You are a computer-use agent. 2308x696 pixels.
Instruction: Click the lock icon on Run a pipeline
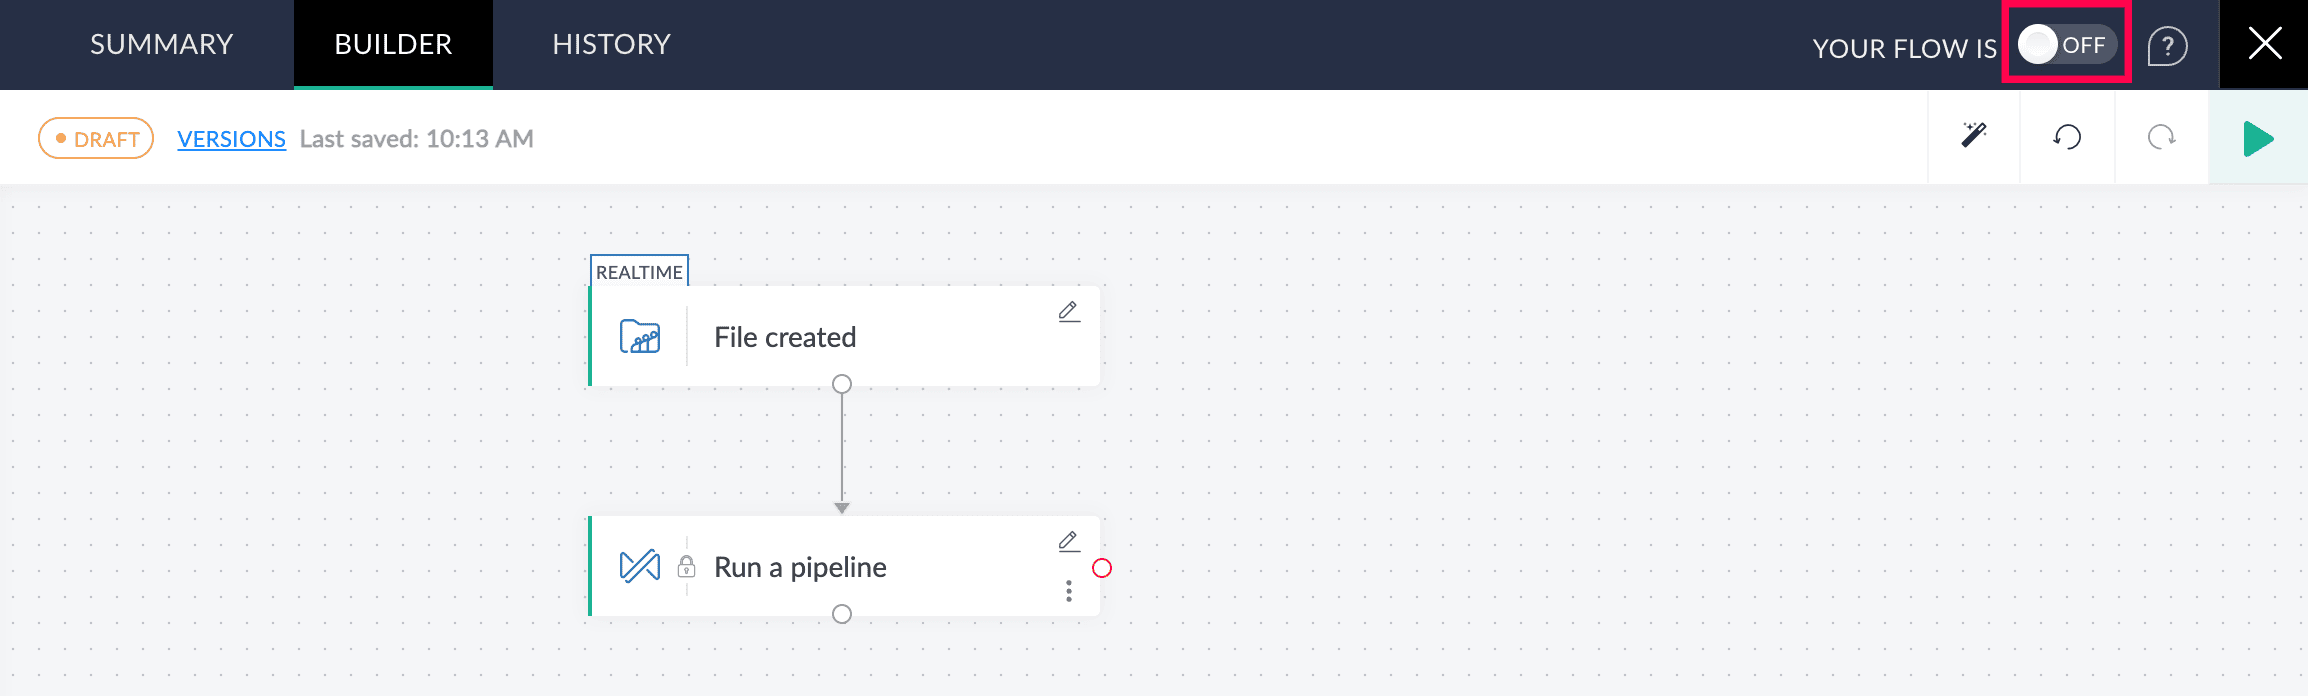pos(686,567)
